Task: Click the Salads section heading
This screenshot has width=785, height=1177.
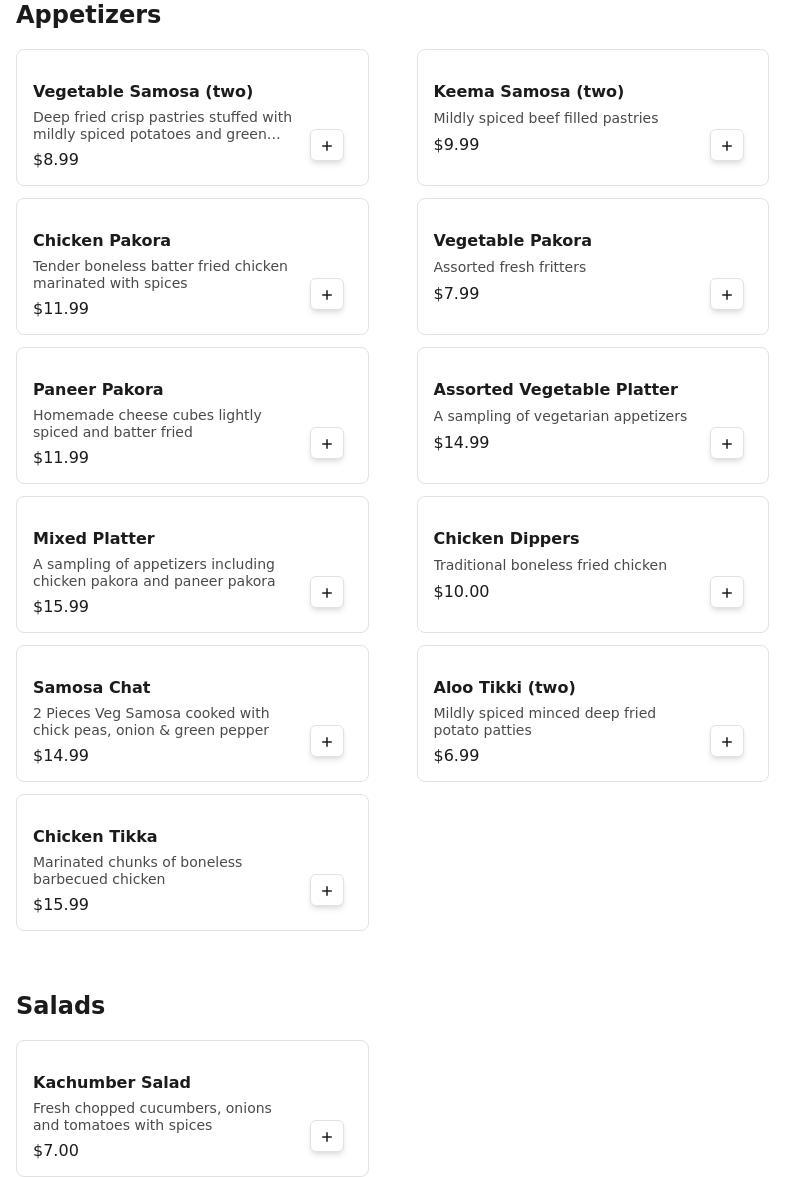Action: coord(60,1006)
